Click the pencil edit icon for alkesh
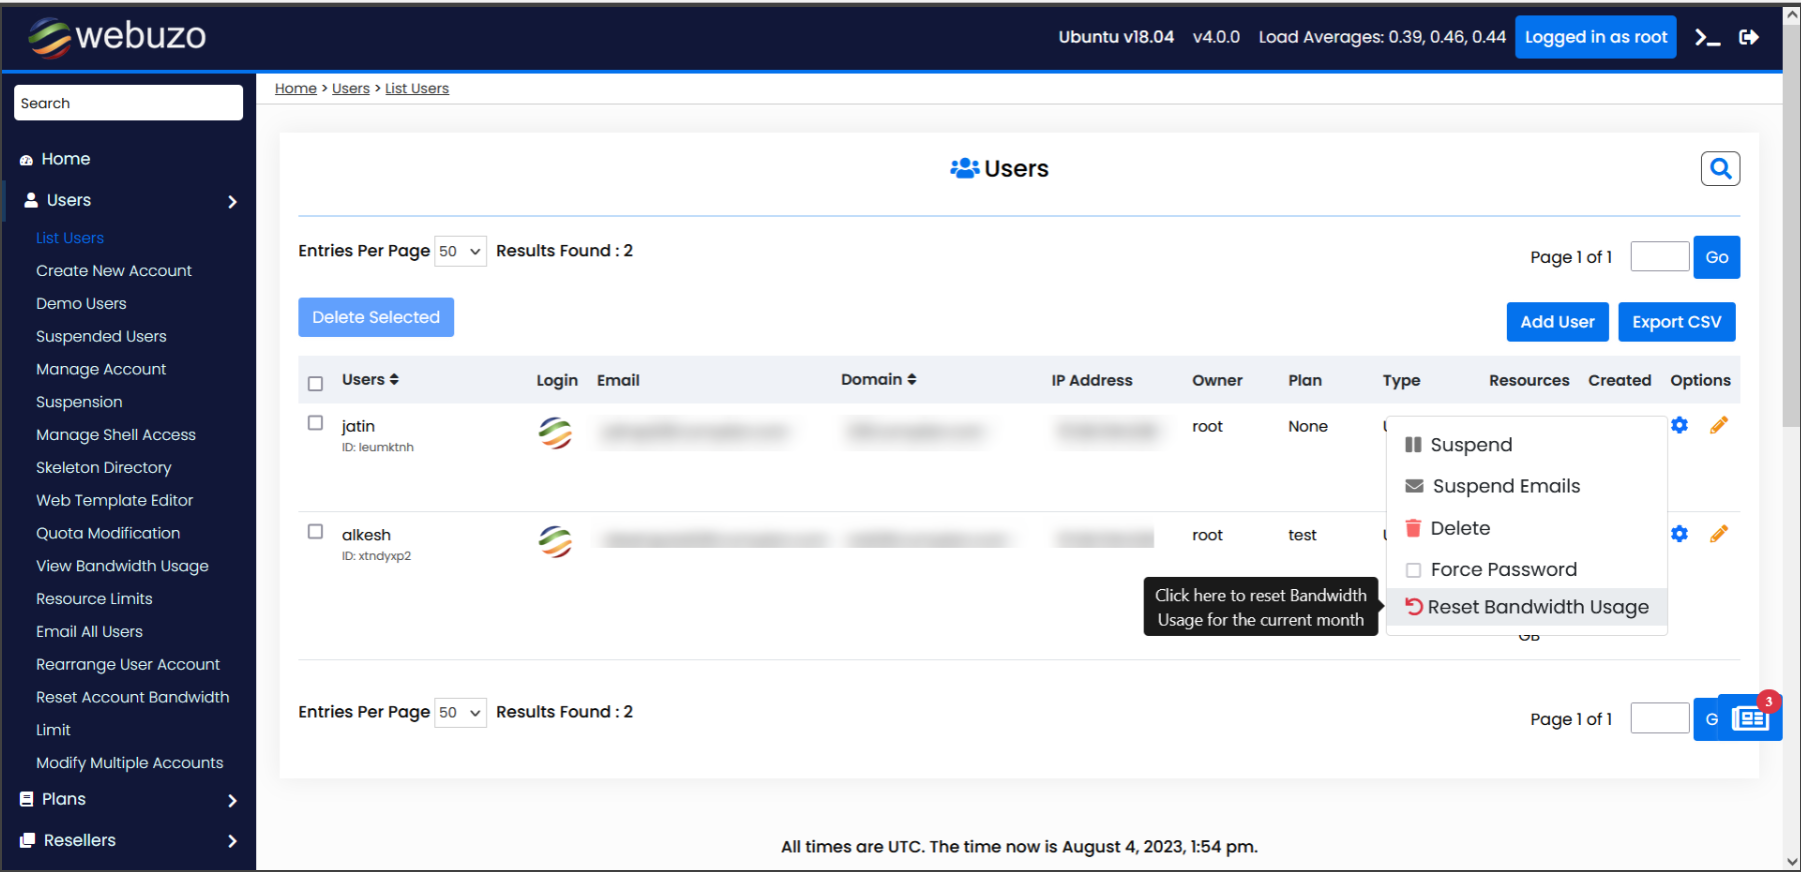1801x872 pixels. tap(1718, 534)
